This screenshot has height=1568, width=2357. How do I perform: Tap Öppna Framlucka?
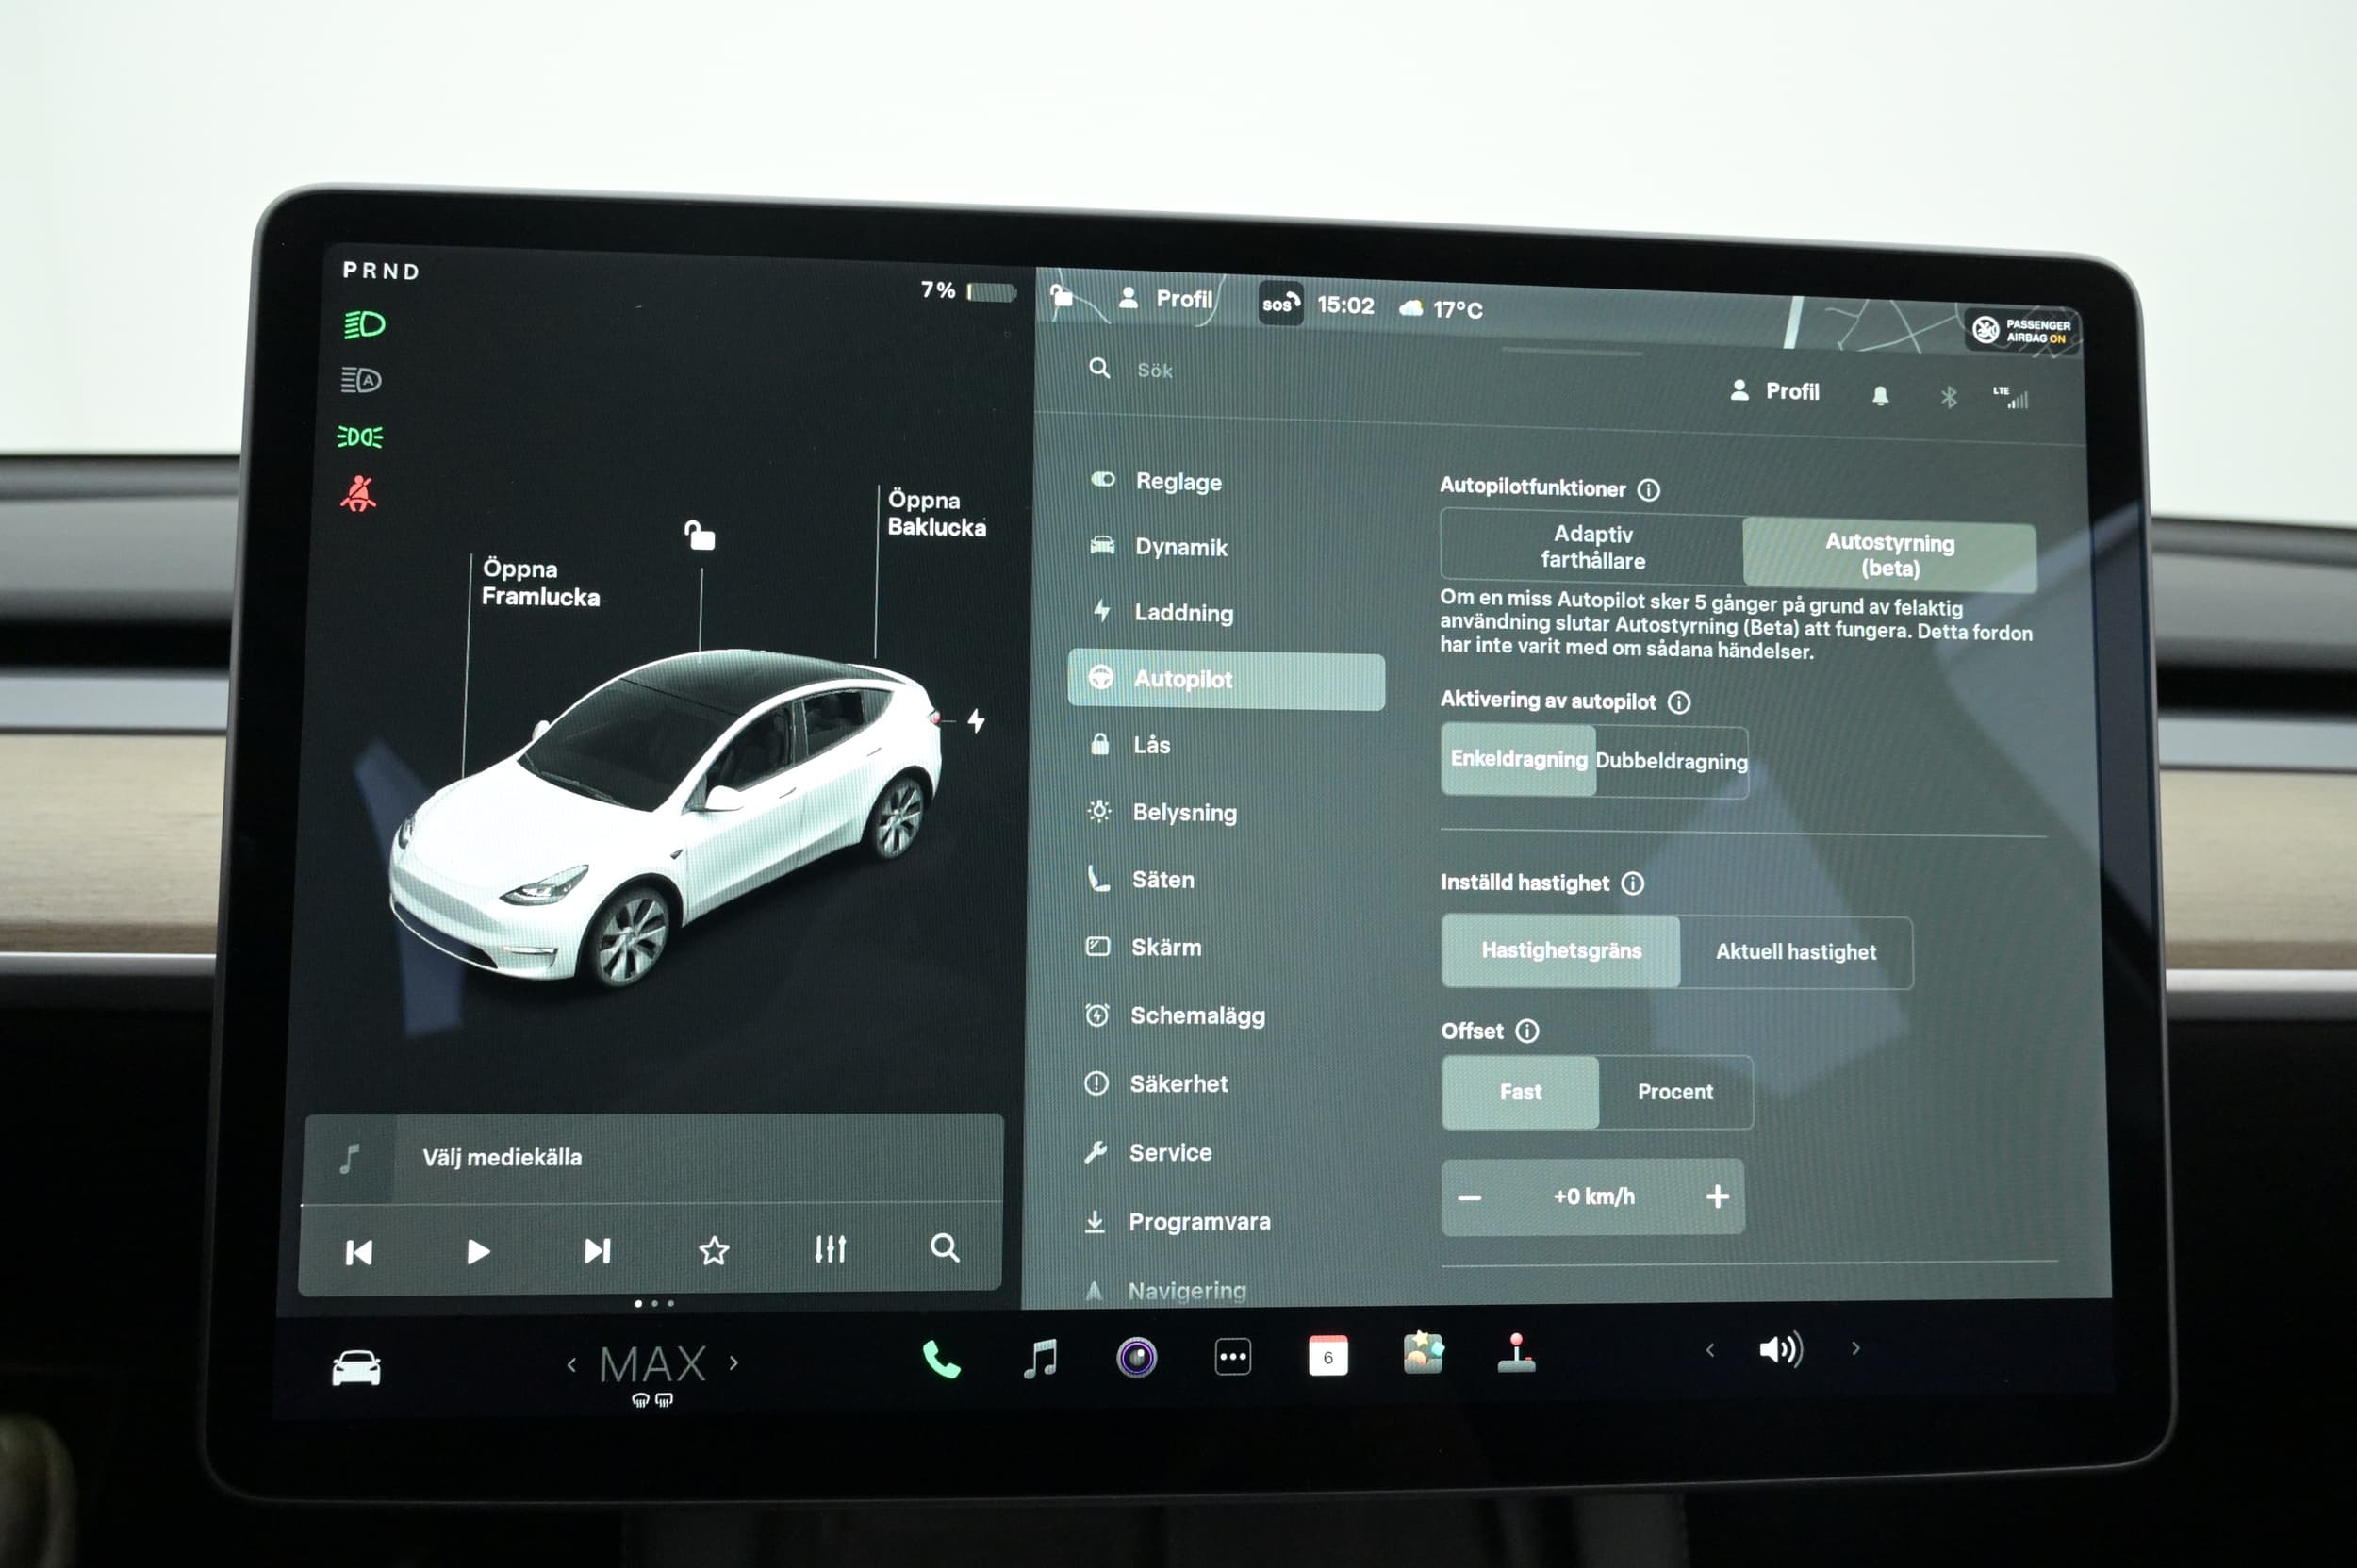point(540,583)
